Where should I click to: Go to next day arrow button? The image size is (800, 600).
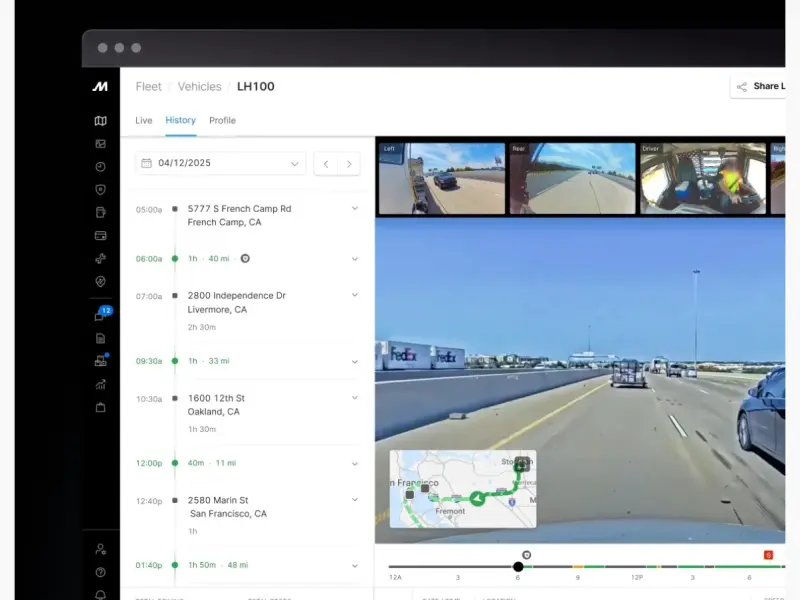pos(349,163)
